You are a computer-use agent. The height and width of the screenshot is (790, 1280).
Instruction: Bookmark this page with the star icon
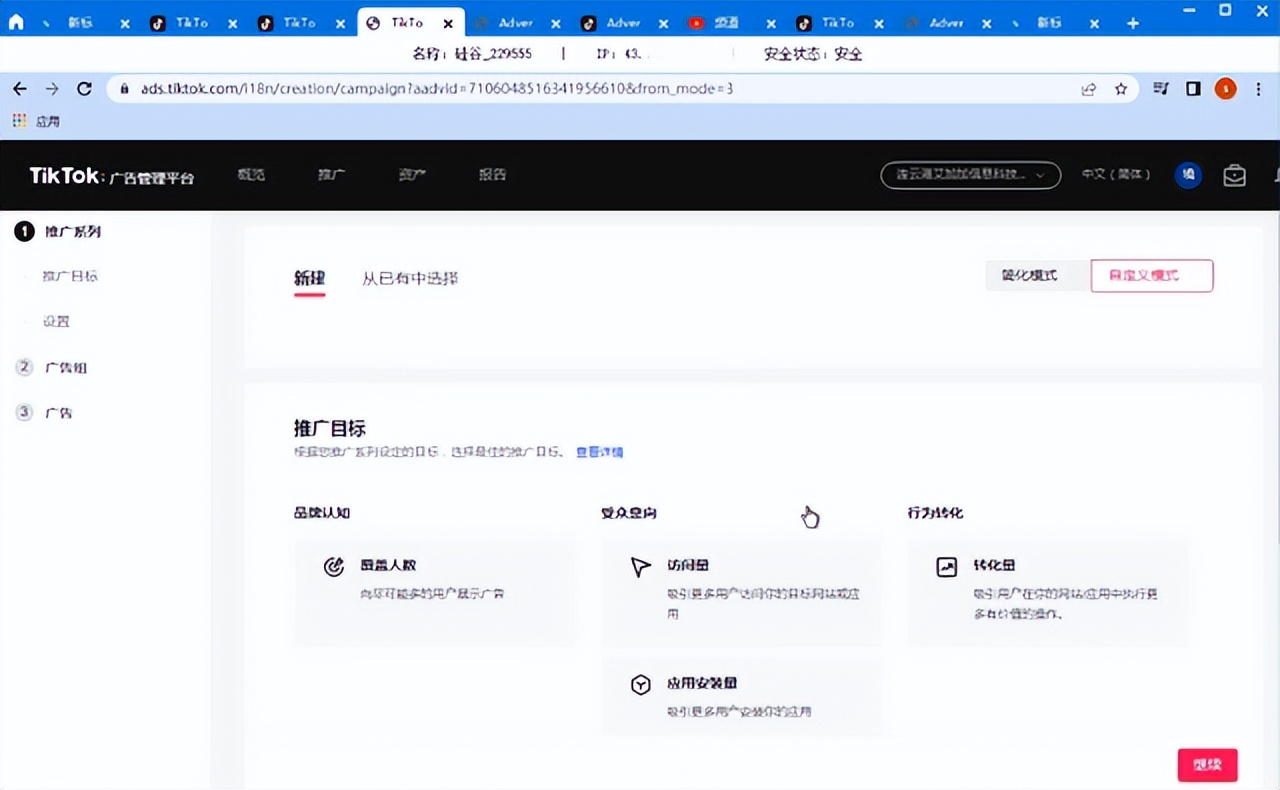click(1121, 89)
